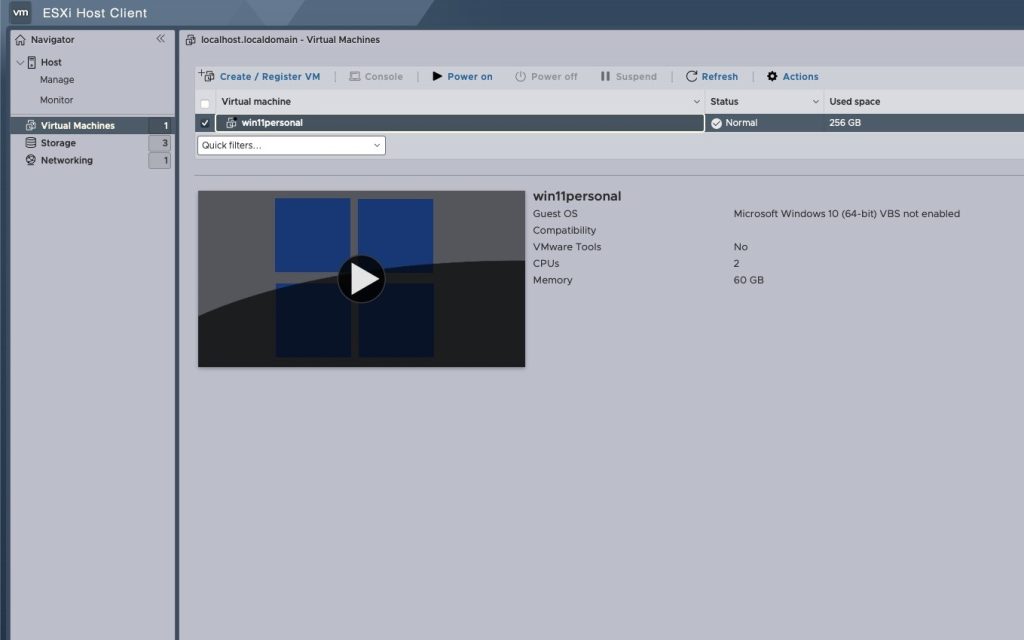Open Networking in the navigator
1024x640 pixels.
67,160
